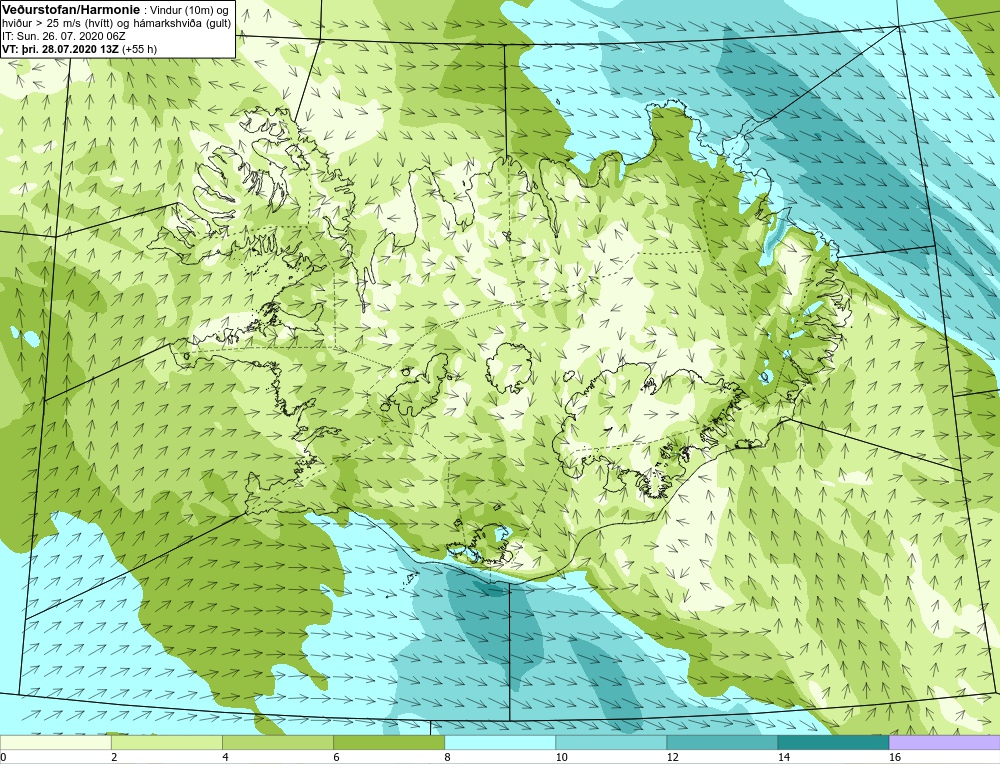The width and height of the screenshot is (1000, 764).
Task: Click the 10–12 m/s turquoise legend swatch
Action: click(610, 742)
